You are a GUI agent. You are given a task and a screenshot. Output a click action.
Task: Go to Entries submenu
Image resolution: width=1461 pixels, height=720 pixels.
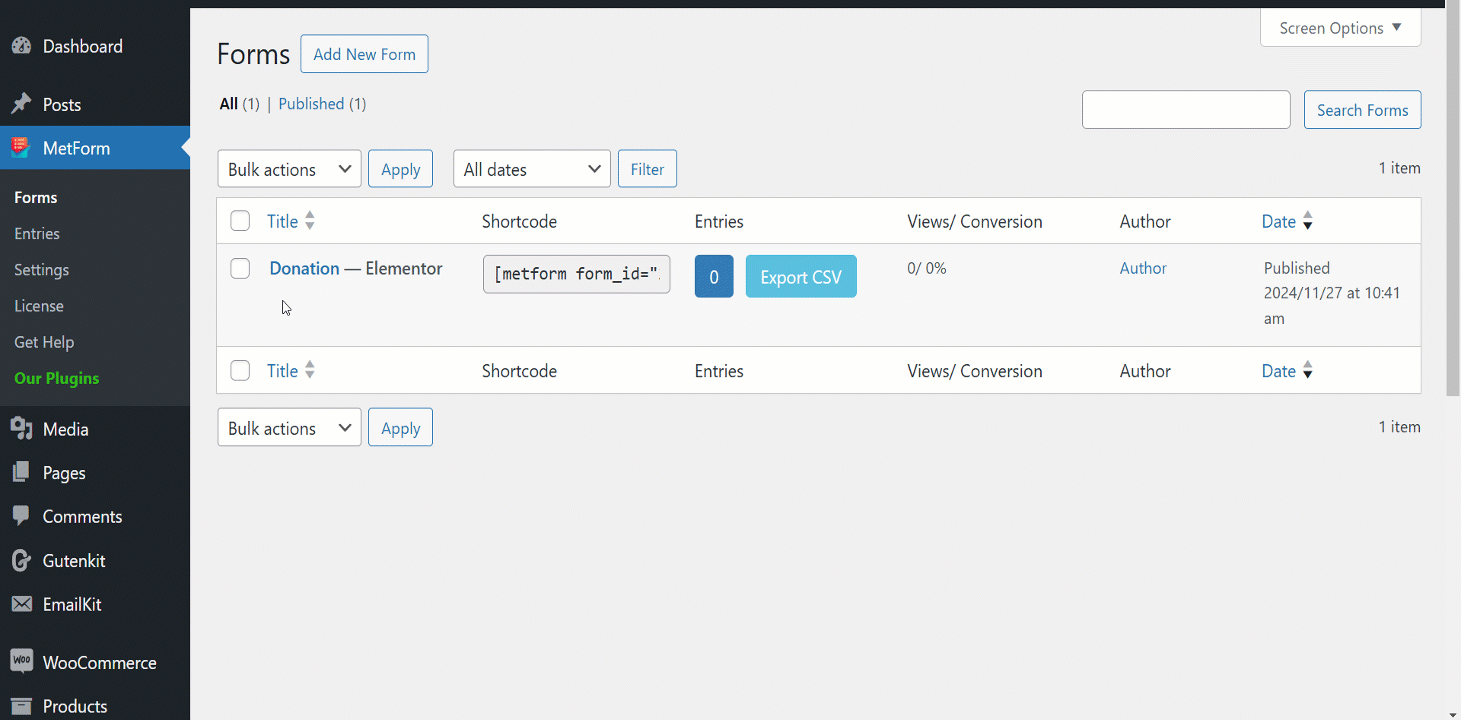tap(37, 233)
